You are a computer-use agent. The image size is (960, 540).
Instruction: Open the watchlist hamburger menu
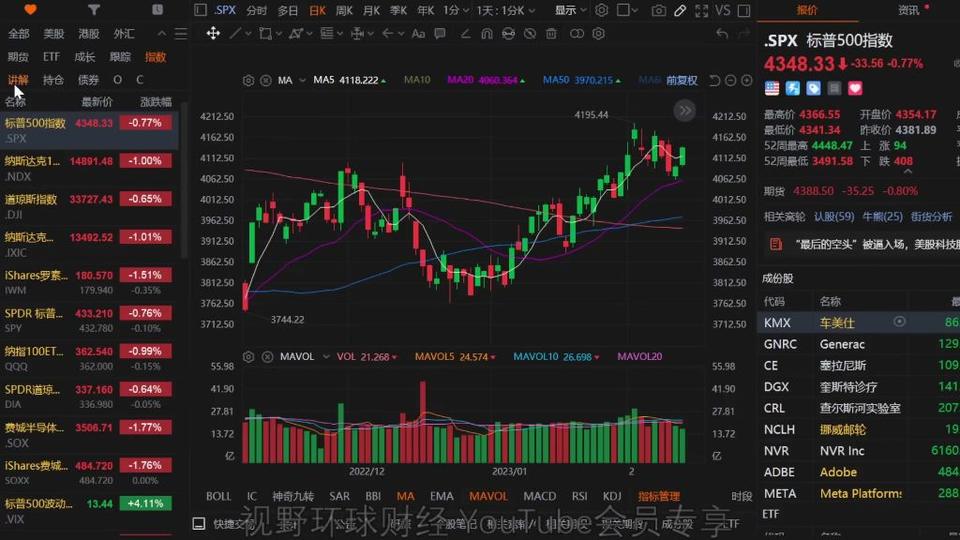click(181, 34)
